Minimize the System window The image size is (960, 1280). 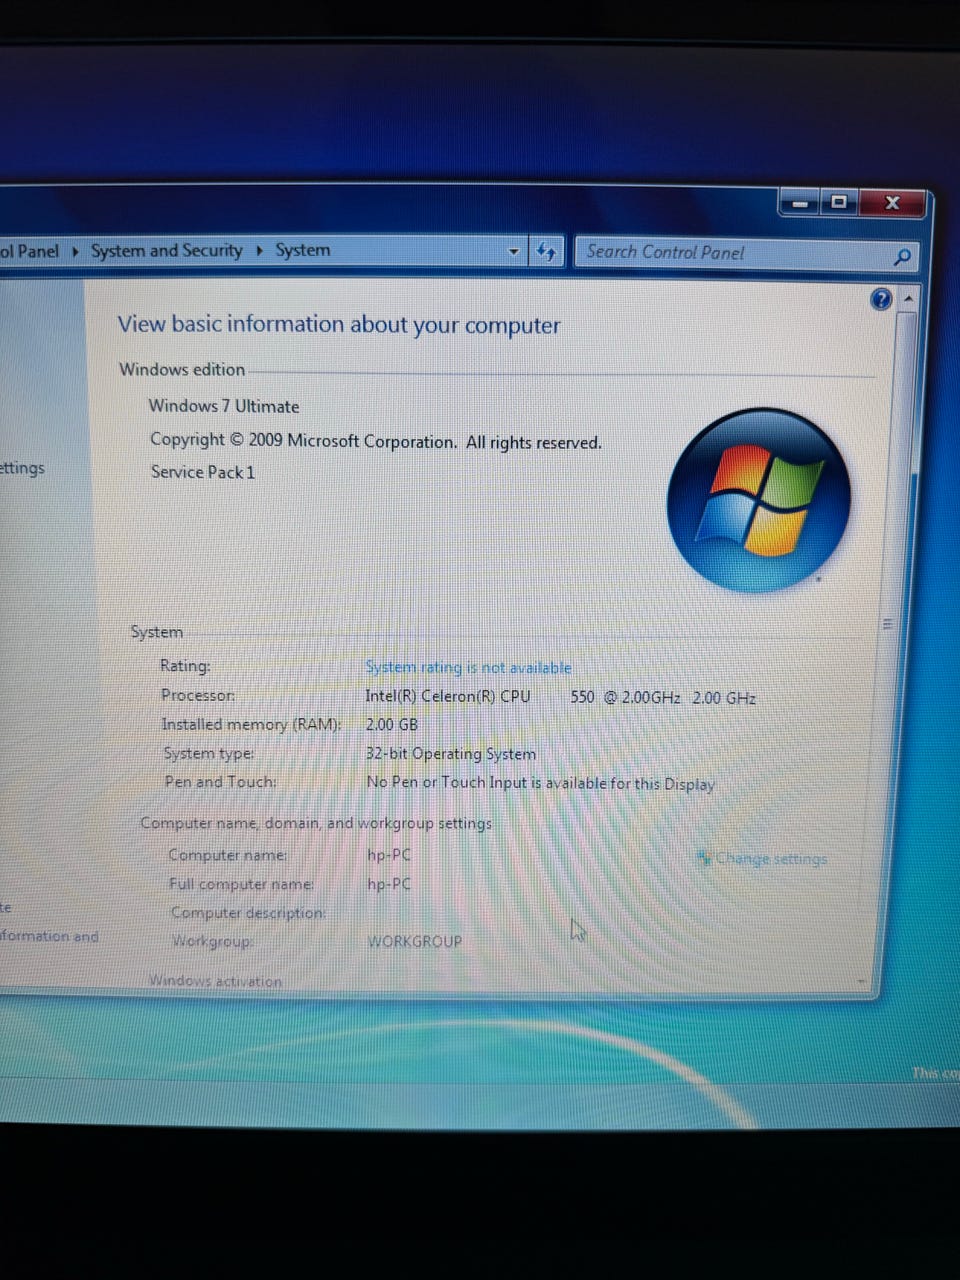799,203
